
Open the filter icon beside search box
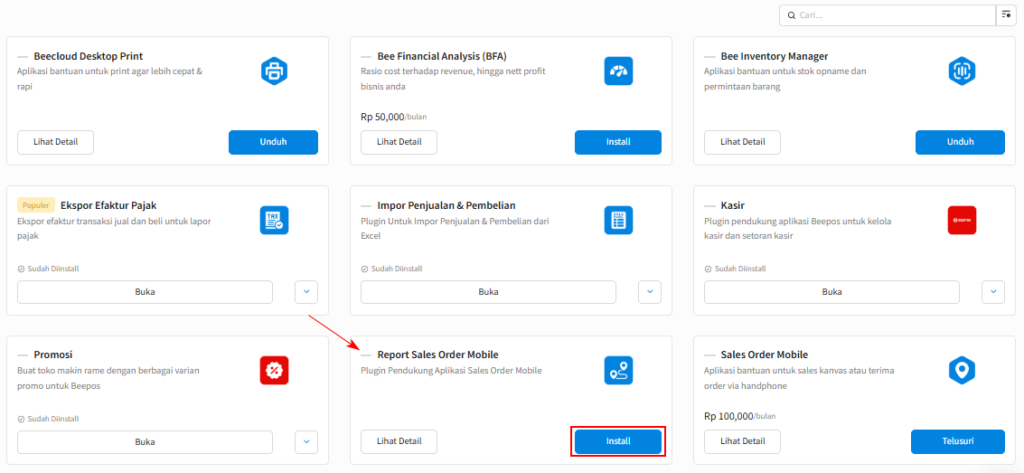coord(1005,15)
